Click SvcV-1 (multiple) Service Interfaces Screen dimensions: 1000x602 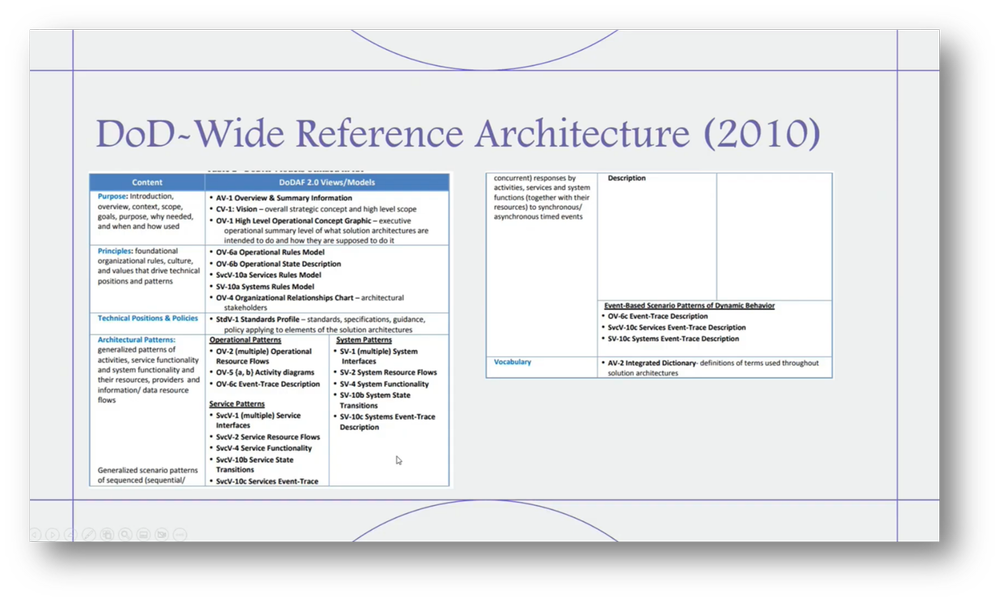pos(258,421)
